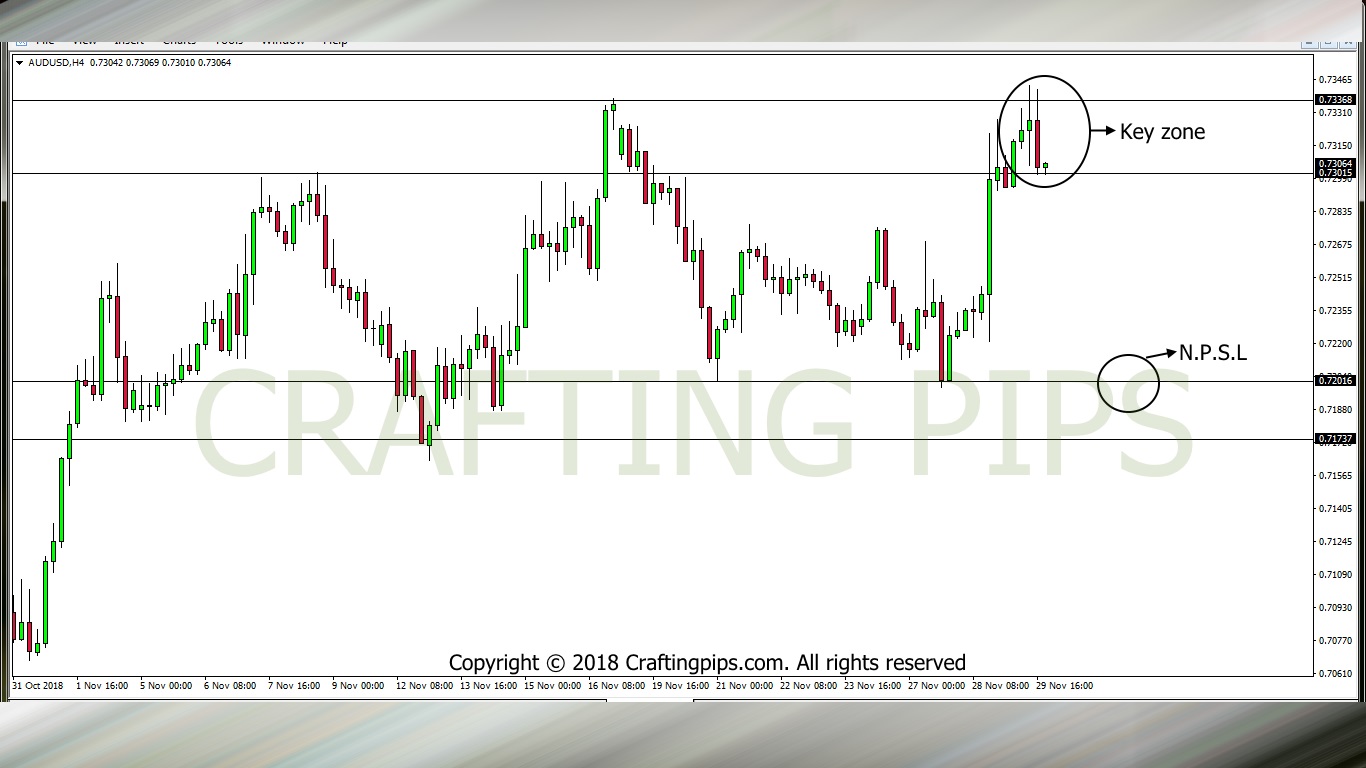Click the AUDUSD,H4 symbol label
This screenshot has height=768, width=1366.
coord(56,62)
